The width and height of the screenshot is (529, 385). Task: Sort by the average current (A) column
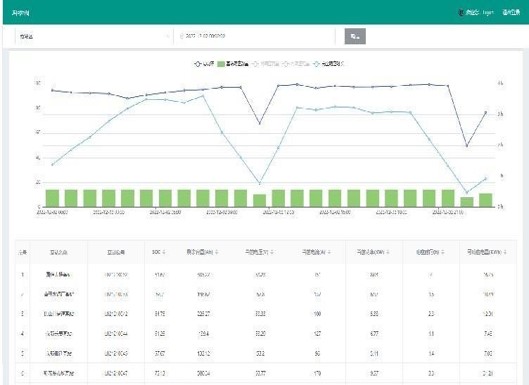329,252
